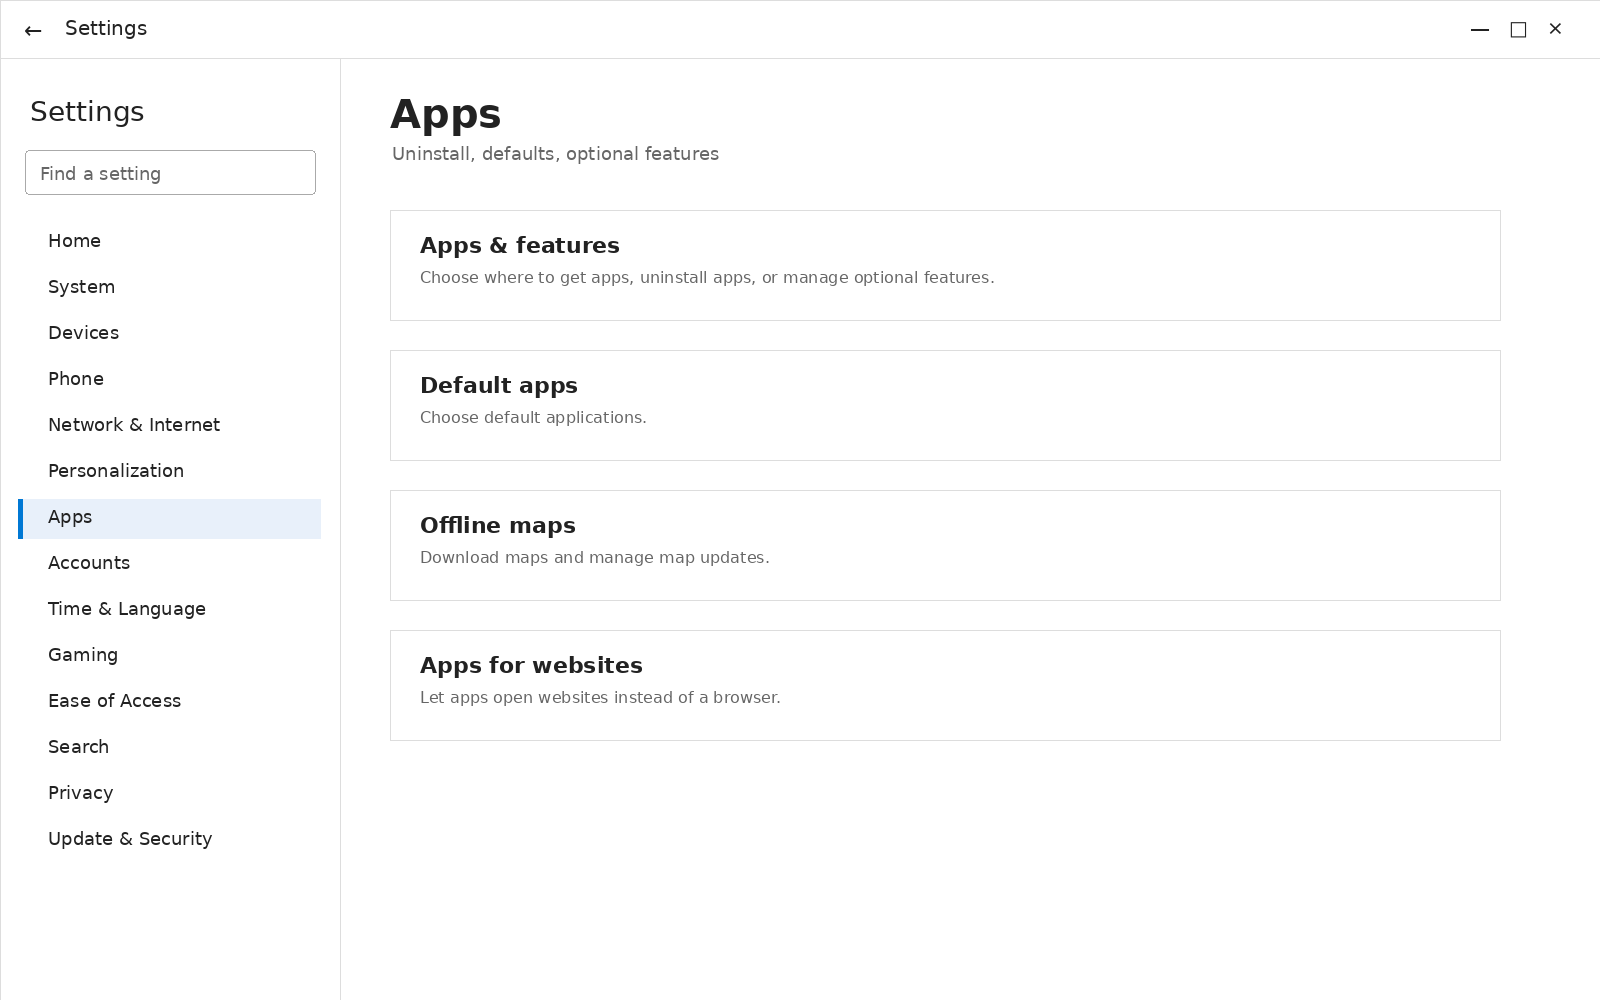Viewport: 1600px width, 1000px height.
Task: Go to Privacy settings
Action: pyautogui.click(x=169, y=793)
